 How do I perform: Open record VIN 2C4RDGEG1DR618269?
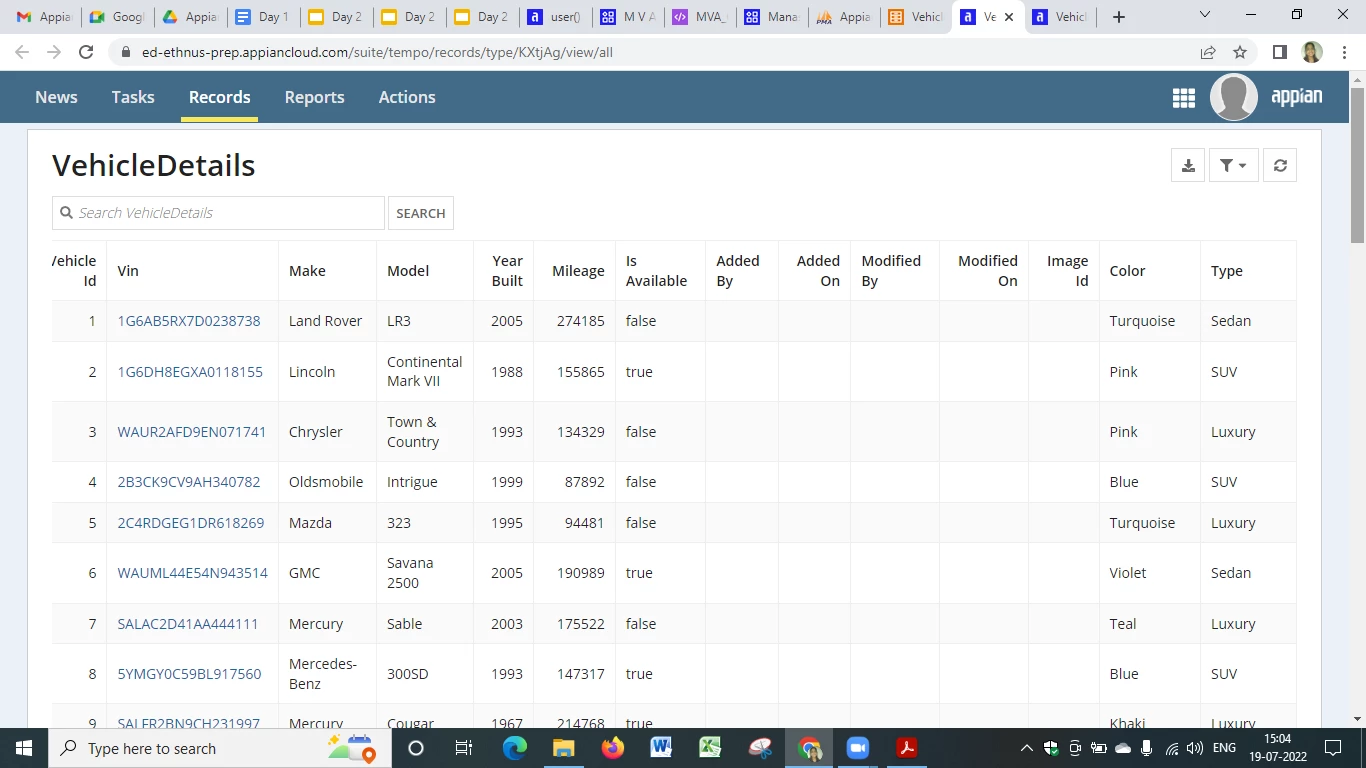pos(191,523)
